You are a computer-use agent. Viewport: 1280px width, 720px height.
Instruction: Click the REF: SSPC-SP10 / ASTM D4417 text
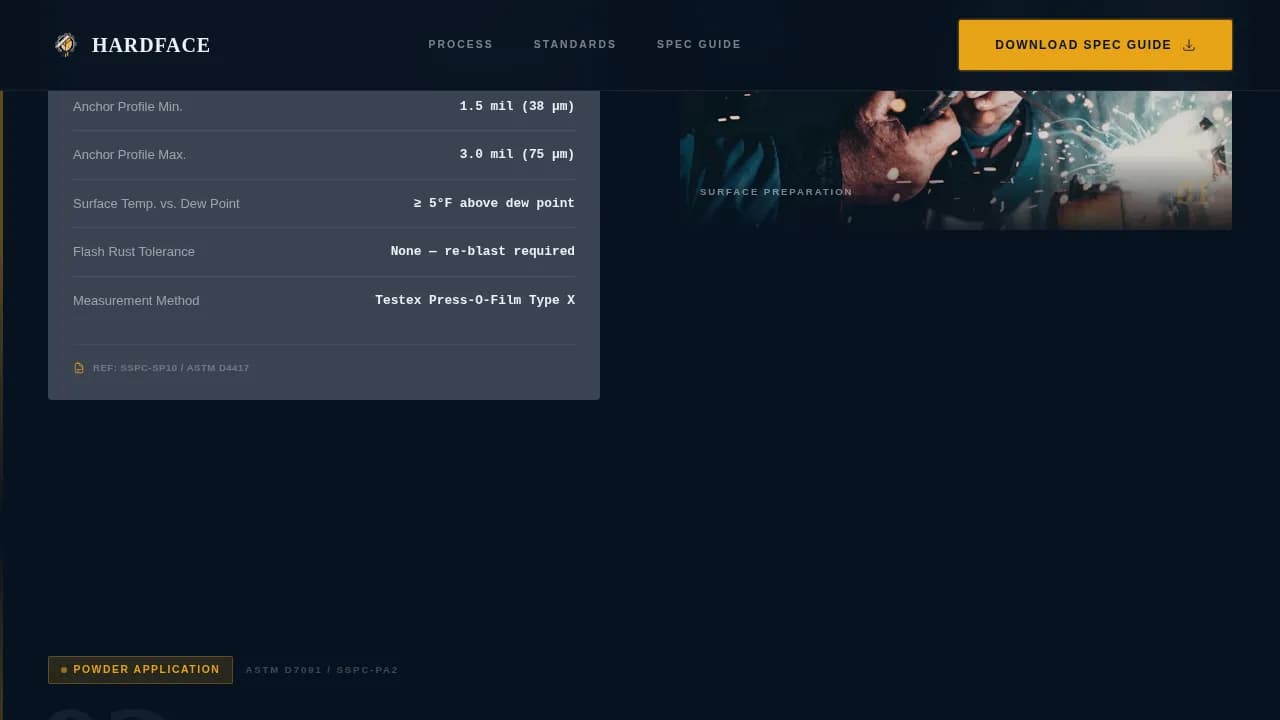pos(171,368)
